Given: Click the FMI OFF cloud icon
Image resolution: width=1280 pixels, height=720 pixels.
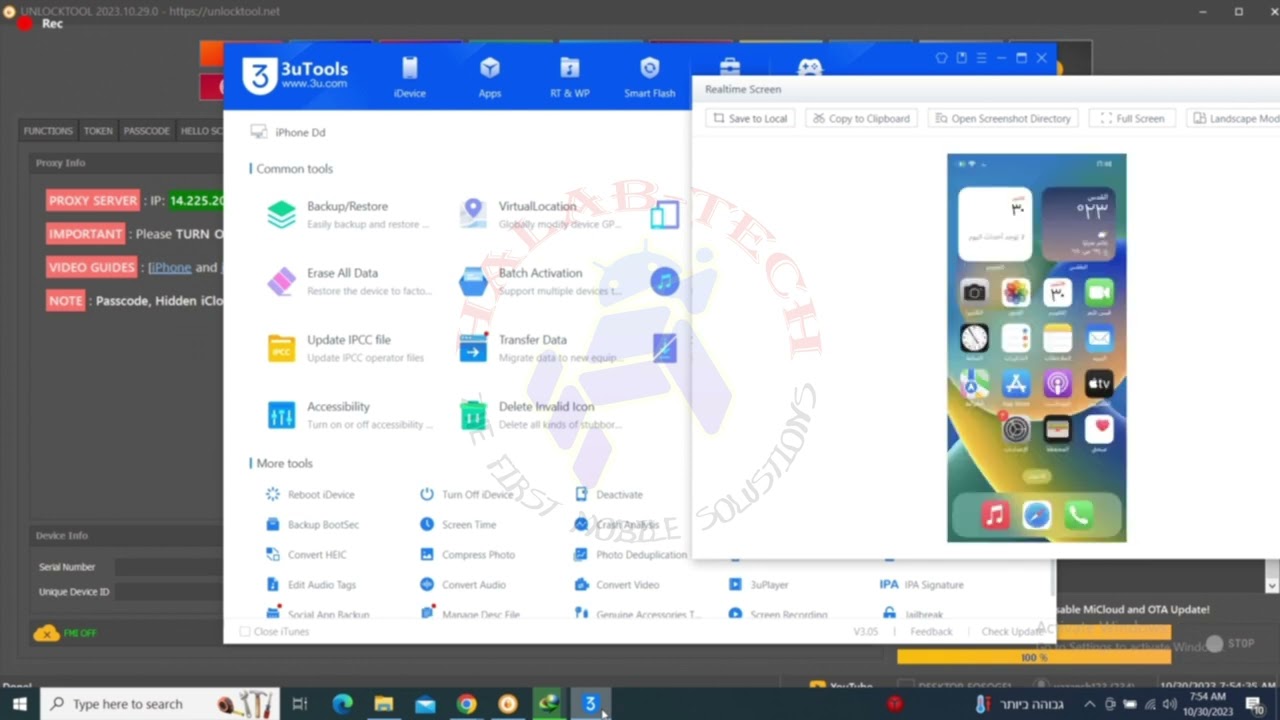Looking at the screenshot, I should point(46,633).
